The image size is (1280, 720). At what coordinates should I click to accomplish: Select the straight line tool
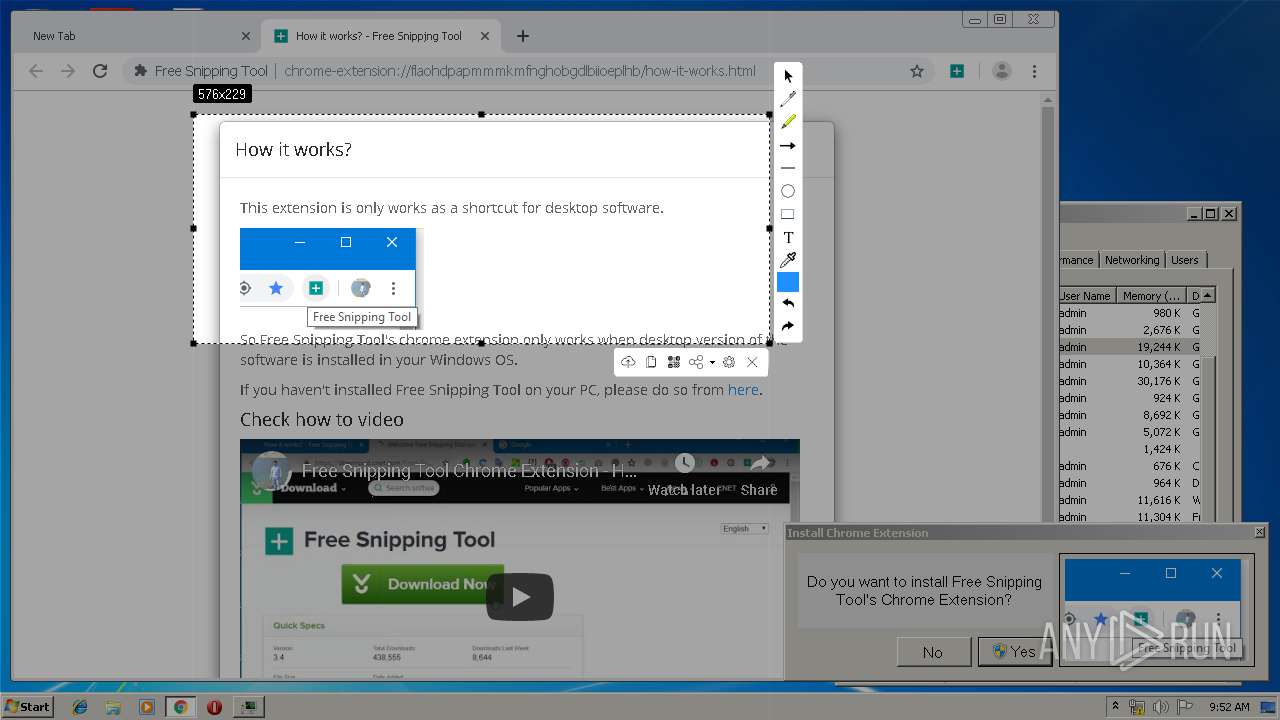tap(788, 168)
